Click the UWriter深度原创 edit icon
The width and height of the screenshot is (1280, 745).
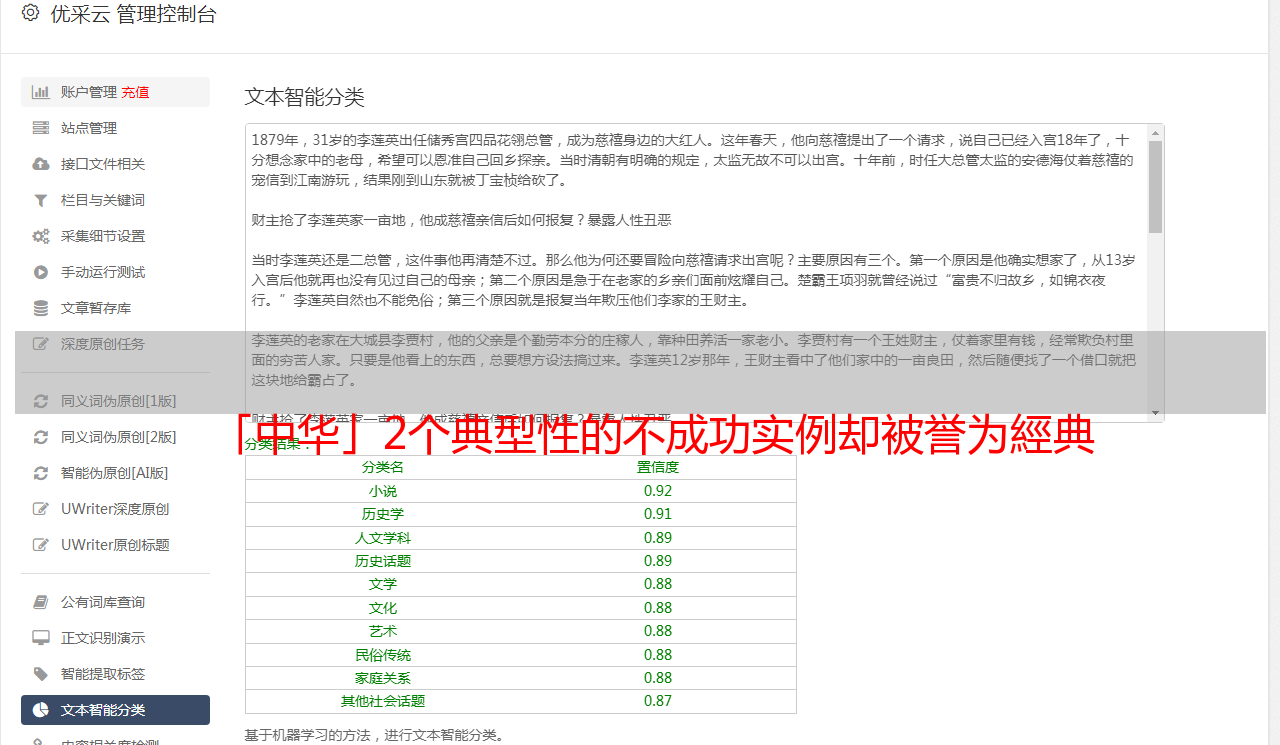tap(41, 509)
